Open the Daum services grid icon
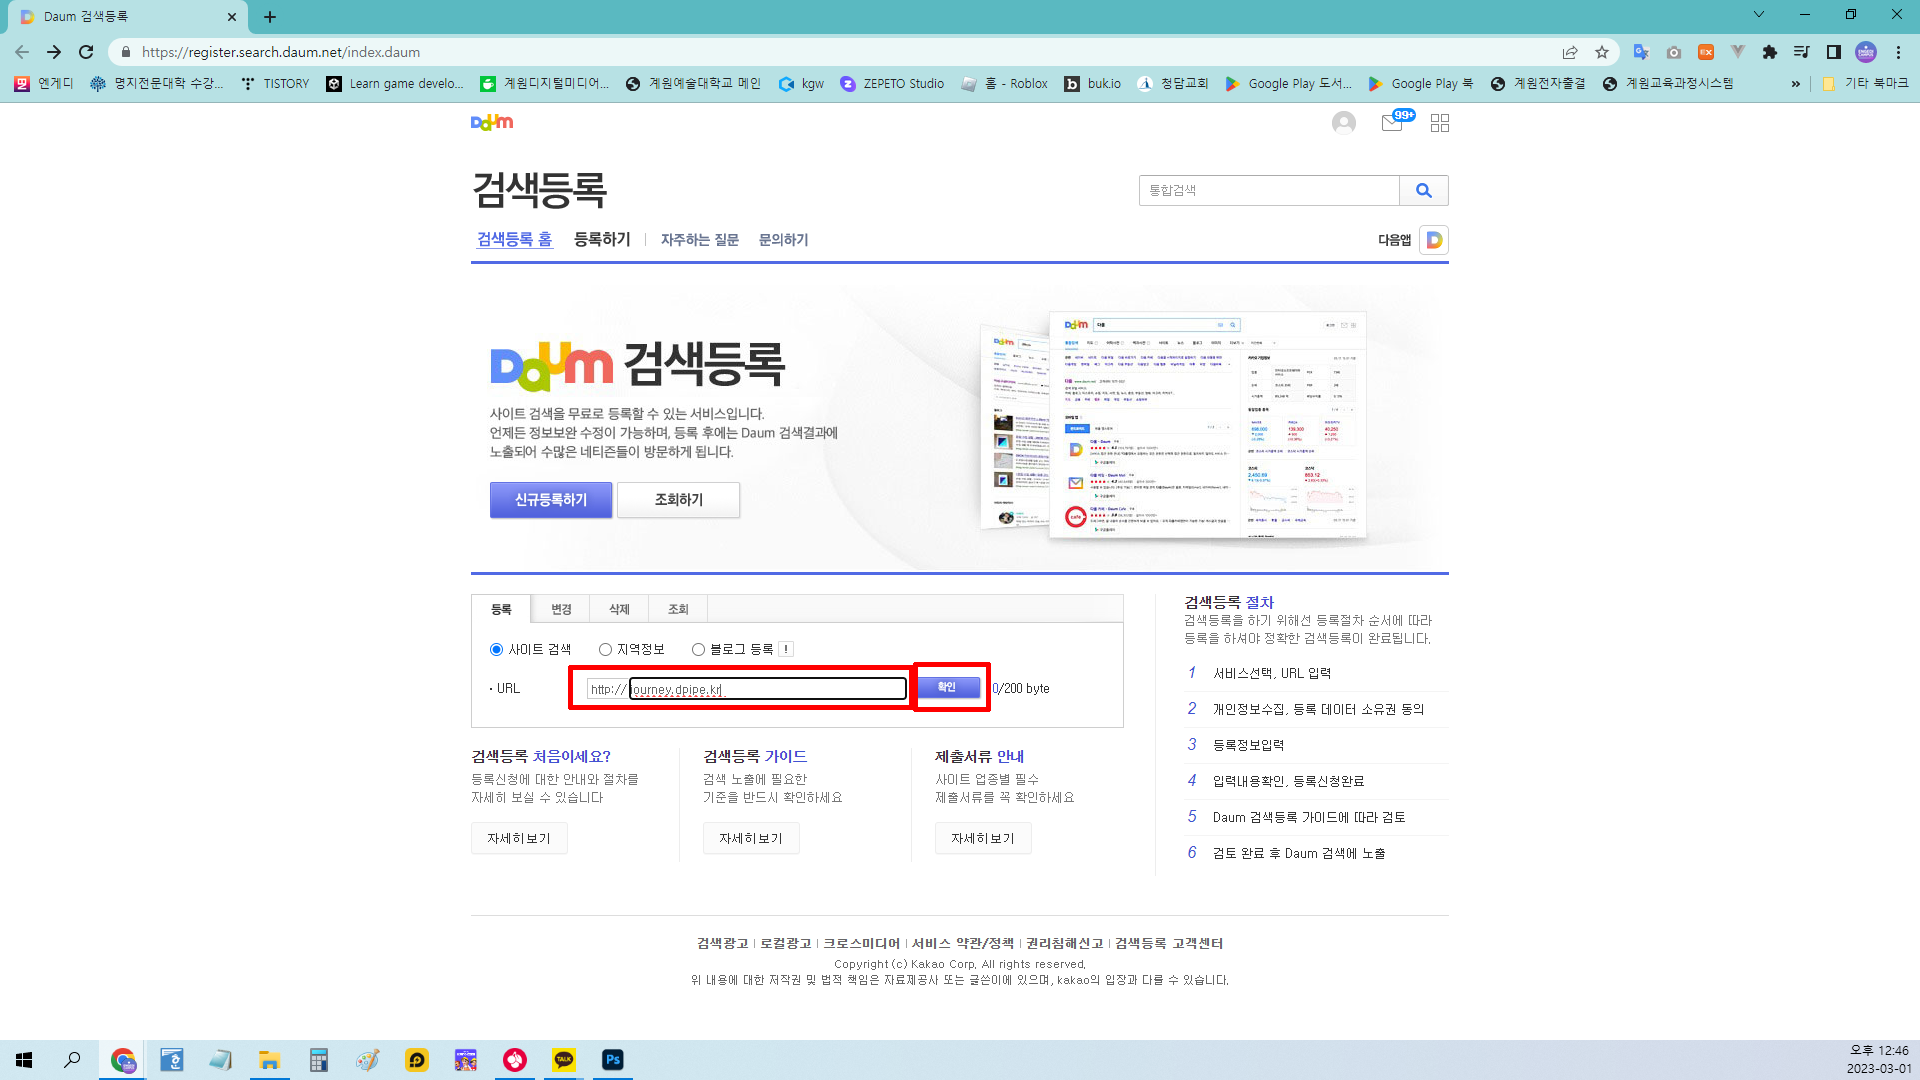This screenshot has width=1920, height=1080. (x=1440, y=123)
